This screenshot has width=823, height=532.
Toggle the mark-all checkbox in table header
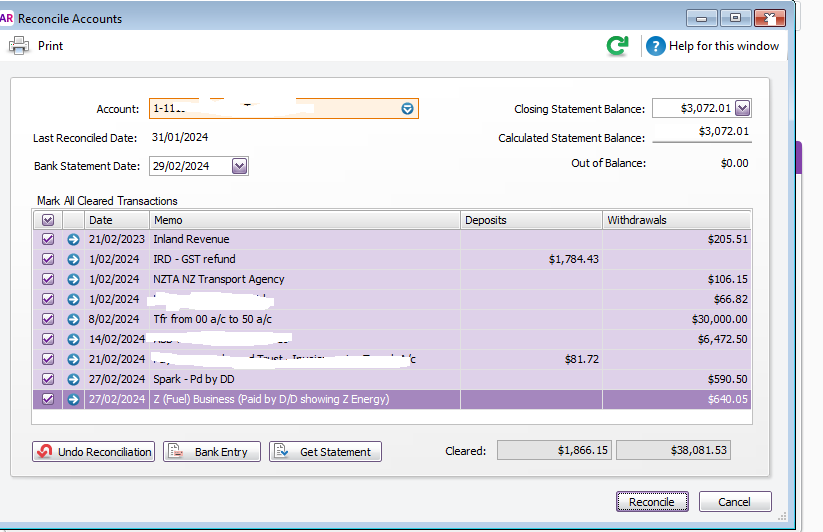tap(48, 220)
